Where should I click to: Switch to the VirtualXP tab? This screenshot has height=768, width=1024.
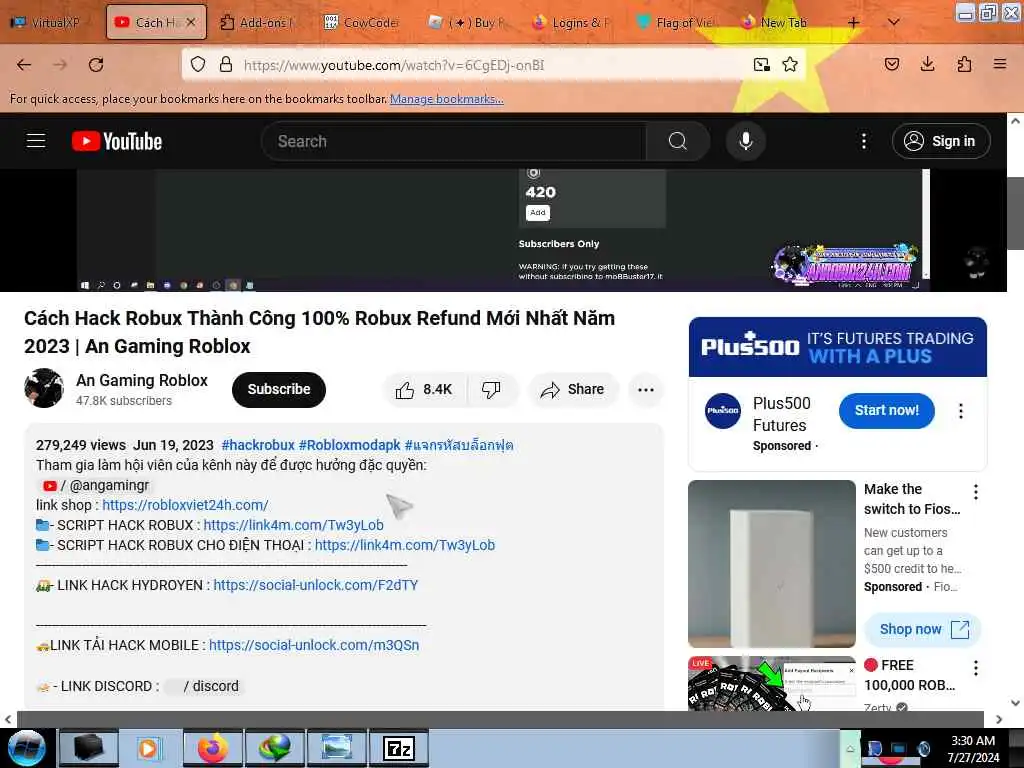(47, 22)
